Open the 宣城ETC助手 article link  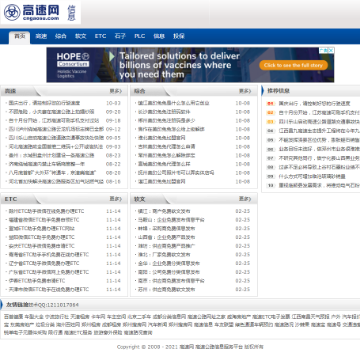click(41, 229)
